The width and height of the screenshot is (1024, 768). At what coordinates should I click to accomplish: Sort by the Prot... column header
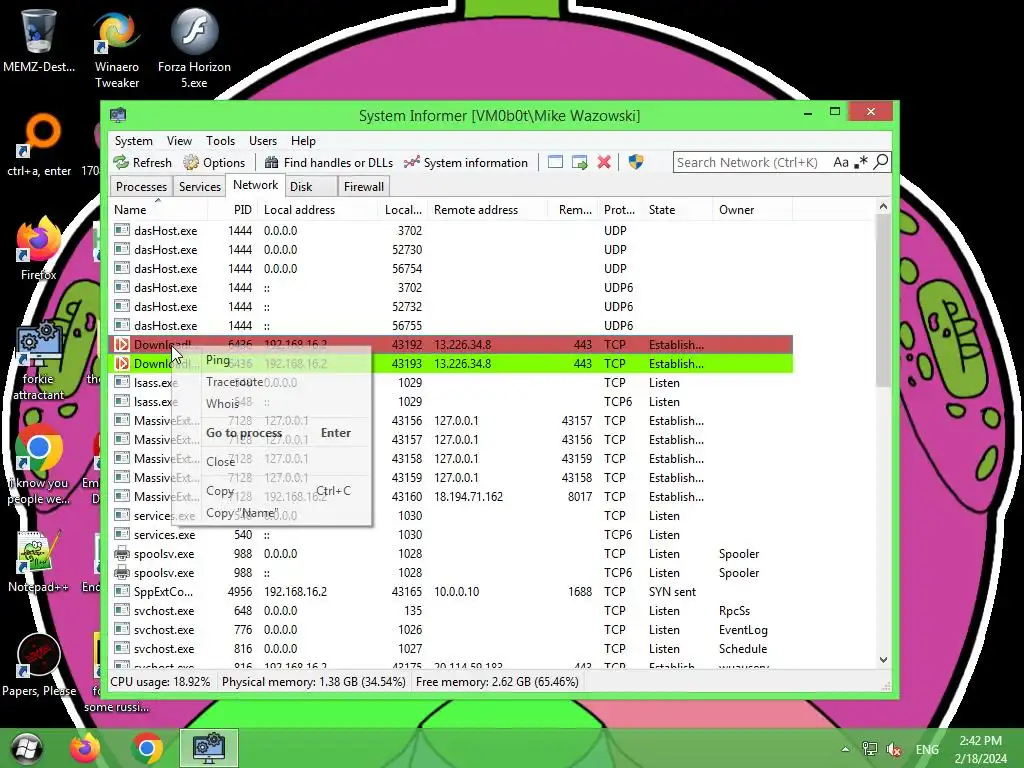point(619,210)
